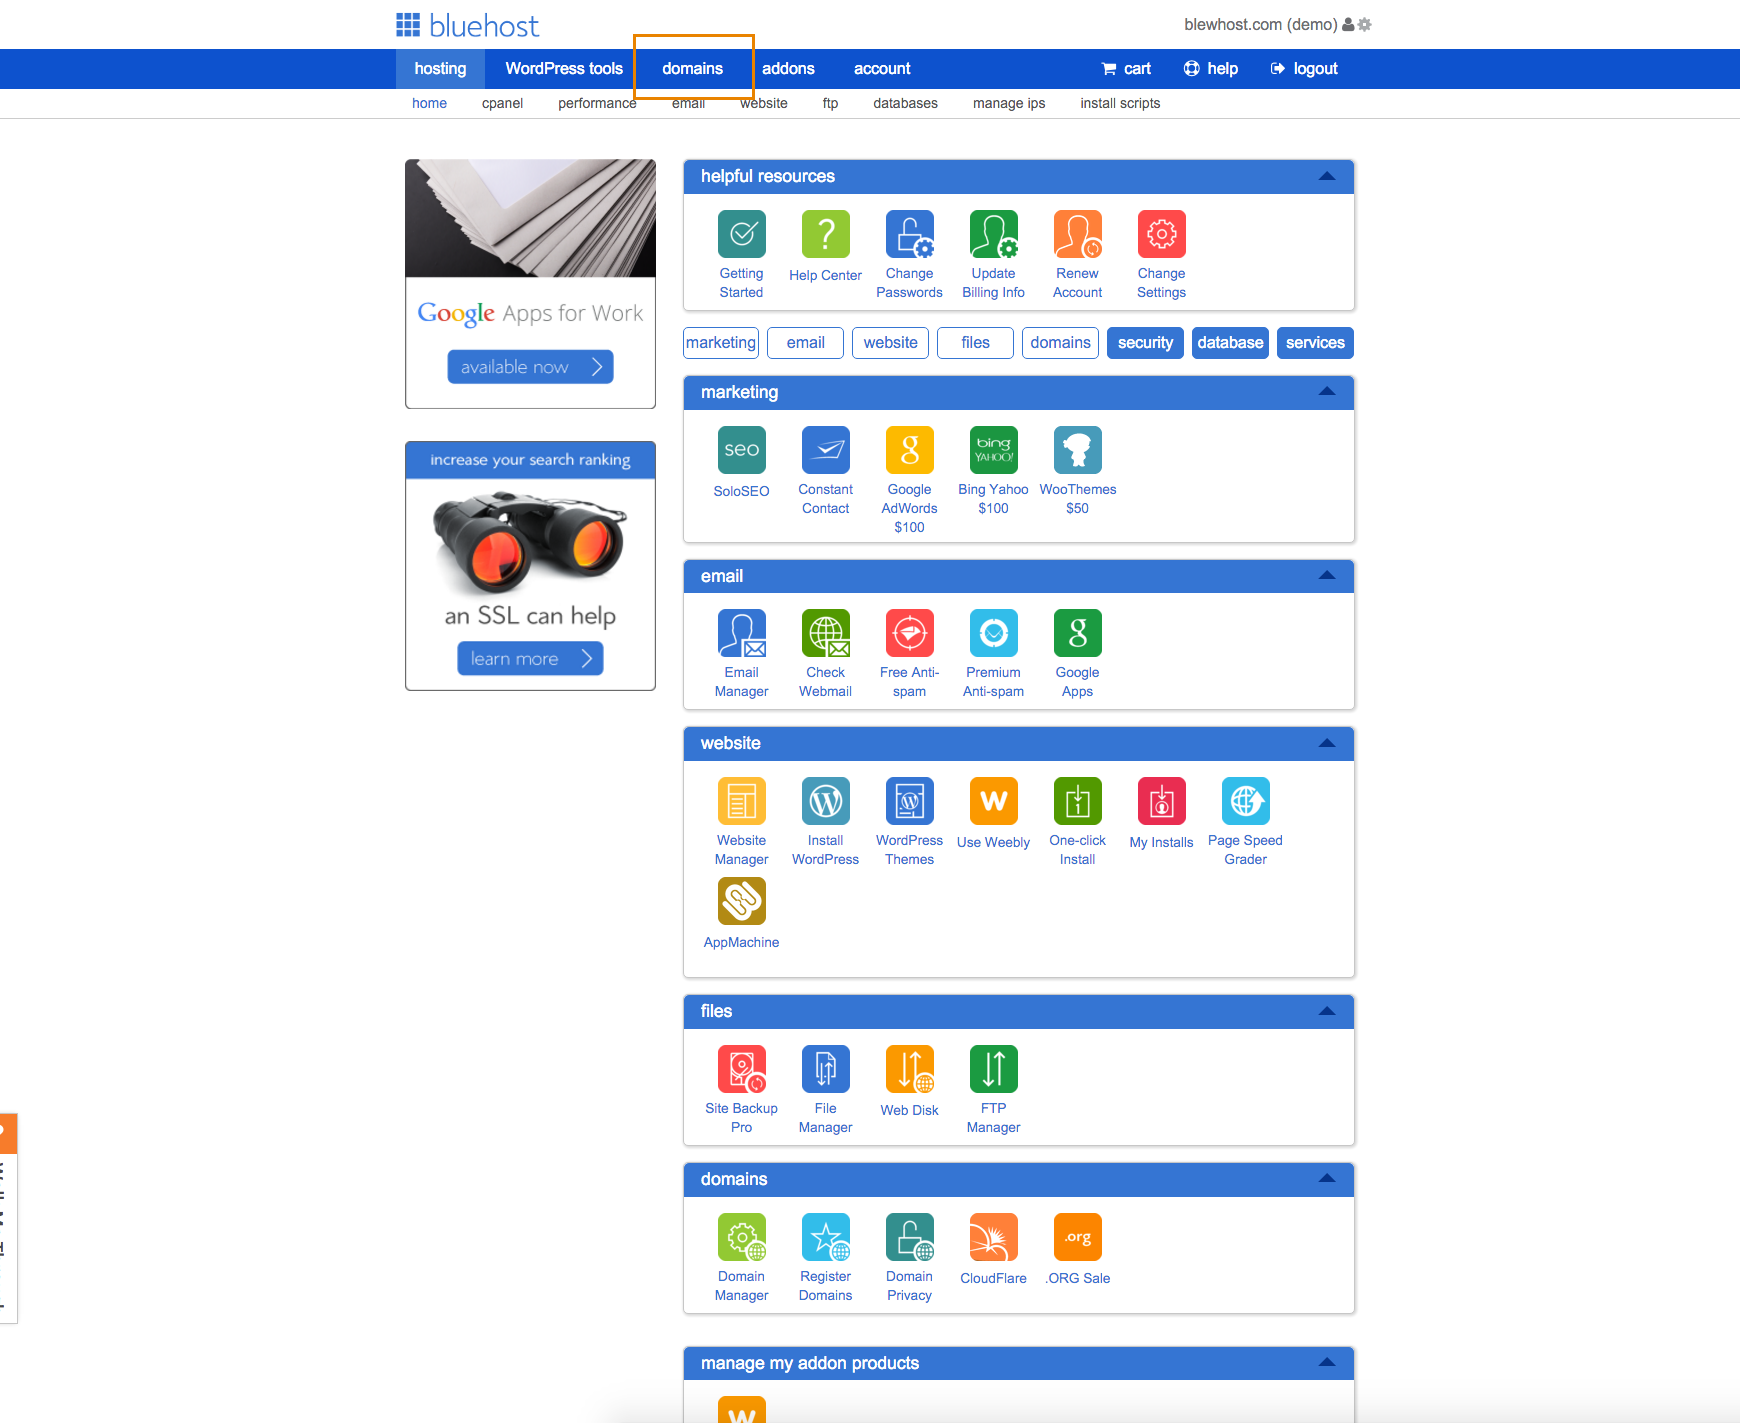The image size is (1740, 1423).
Task: Click the Page Speed Grader icon
Action: 1245,801
